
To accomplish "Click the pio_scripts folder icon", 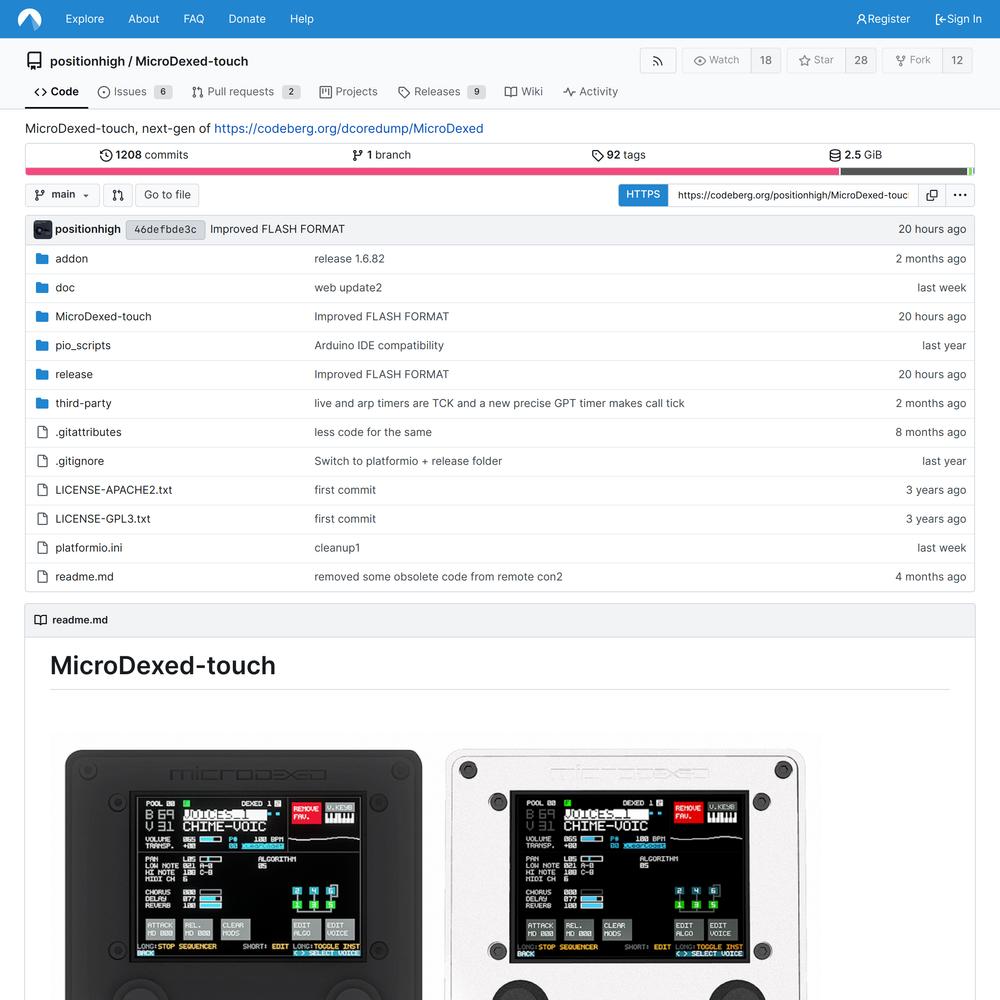I will click(x=42, y=346).
